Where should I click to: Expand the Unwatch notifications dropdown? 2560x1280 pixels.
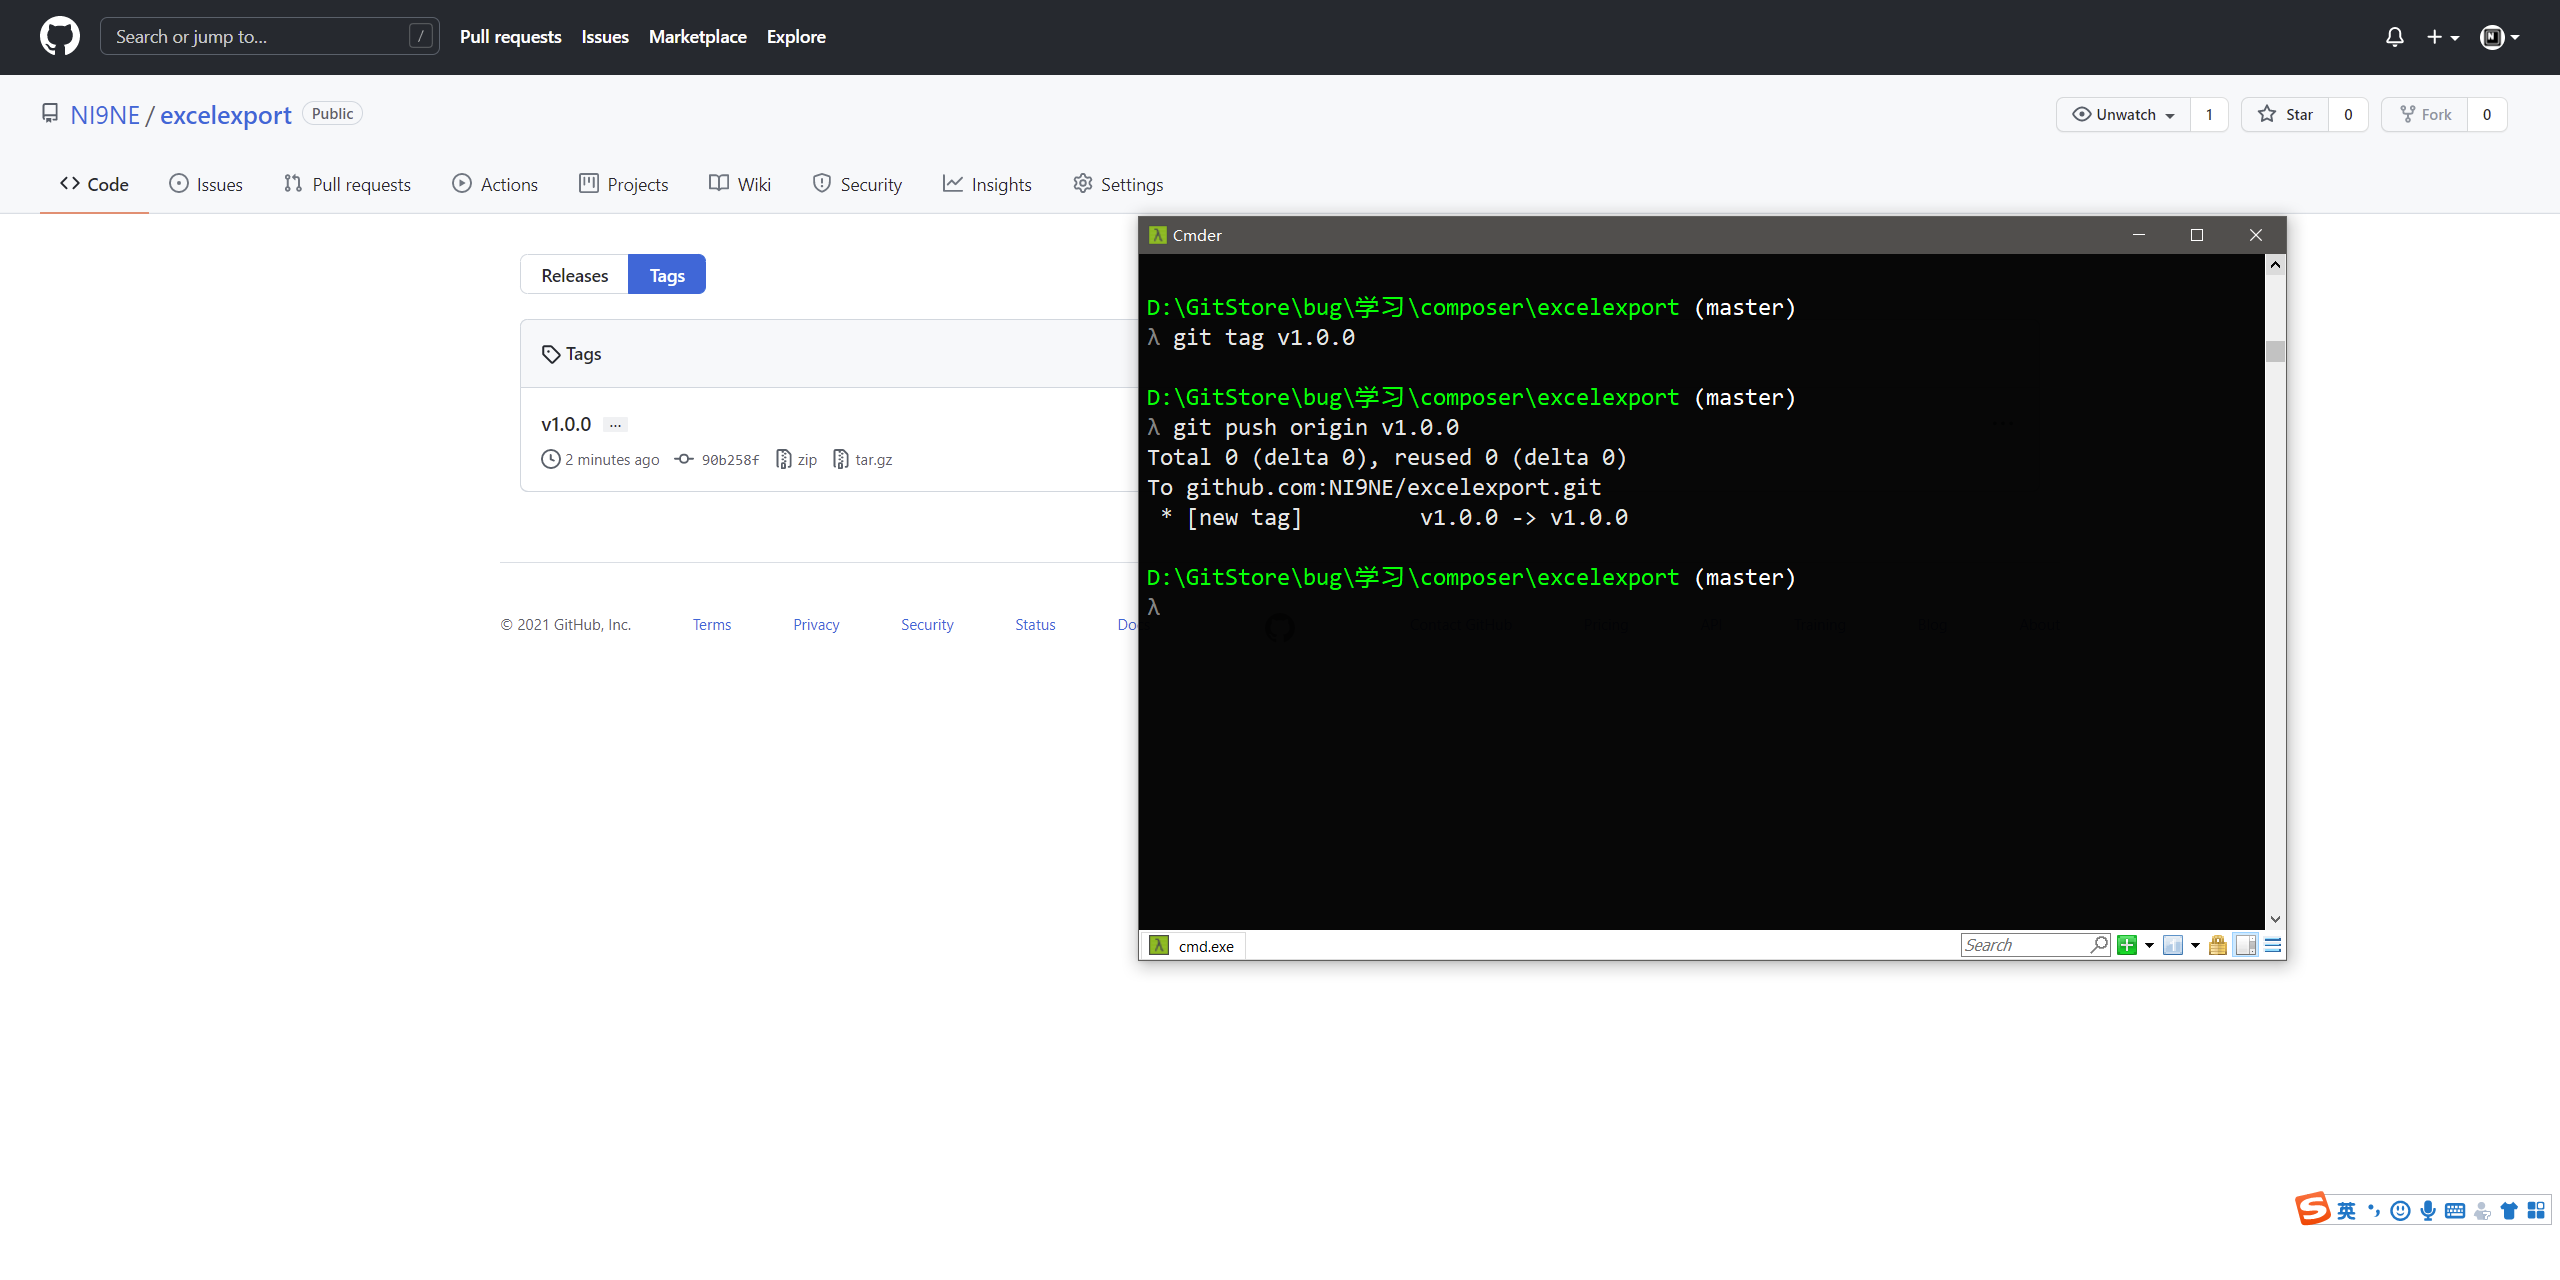(2124, 115)
